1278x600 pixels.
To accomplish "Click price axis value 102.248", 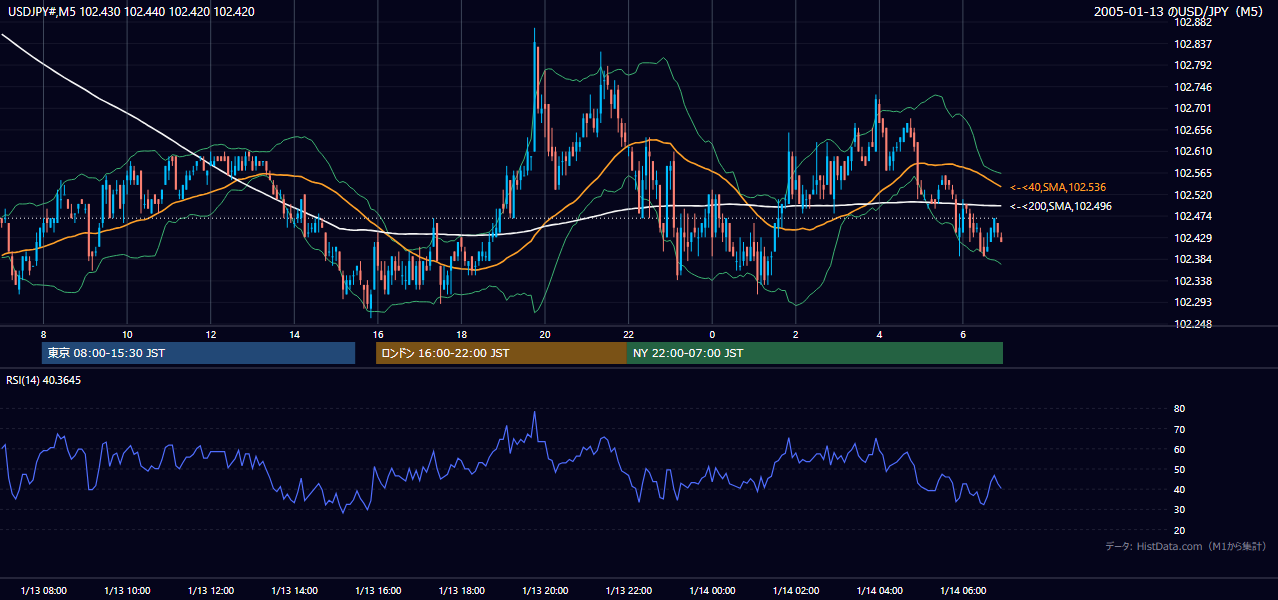I will [1194, 324].
